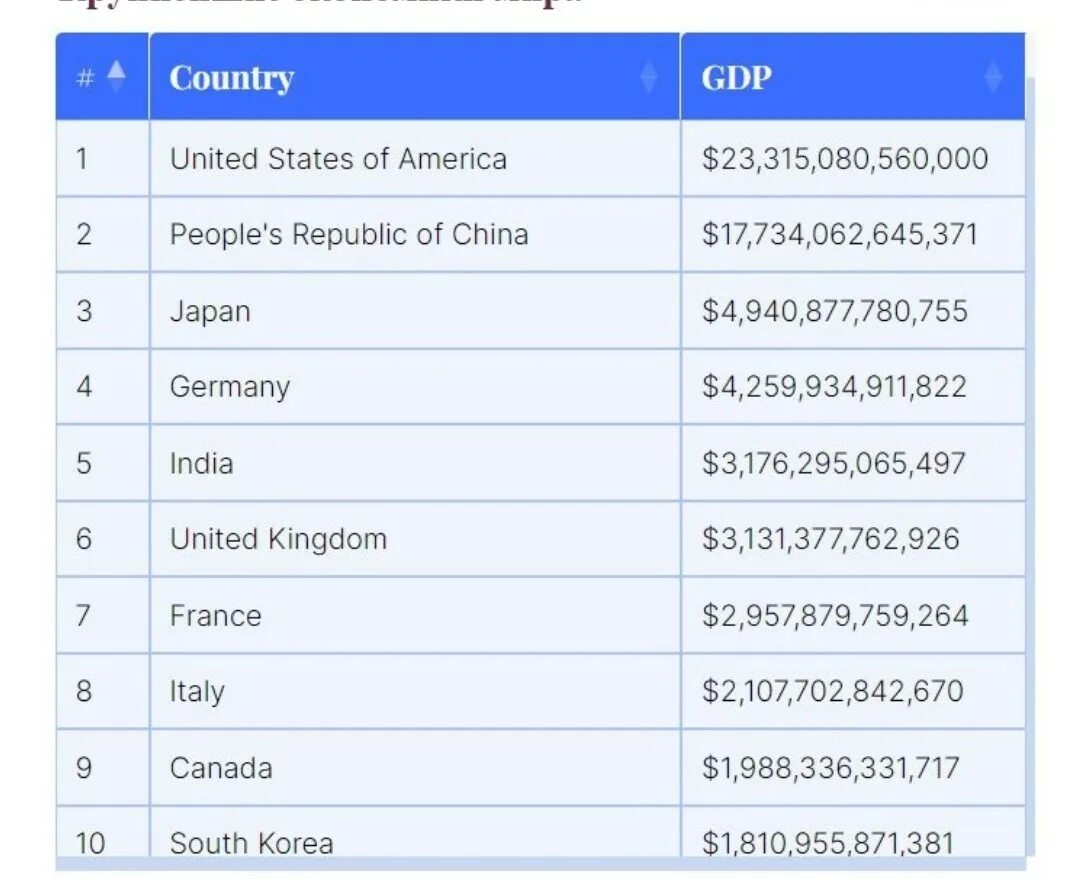
Task: Click the sort icon in GDP header
Action: (x=992, y=77)
